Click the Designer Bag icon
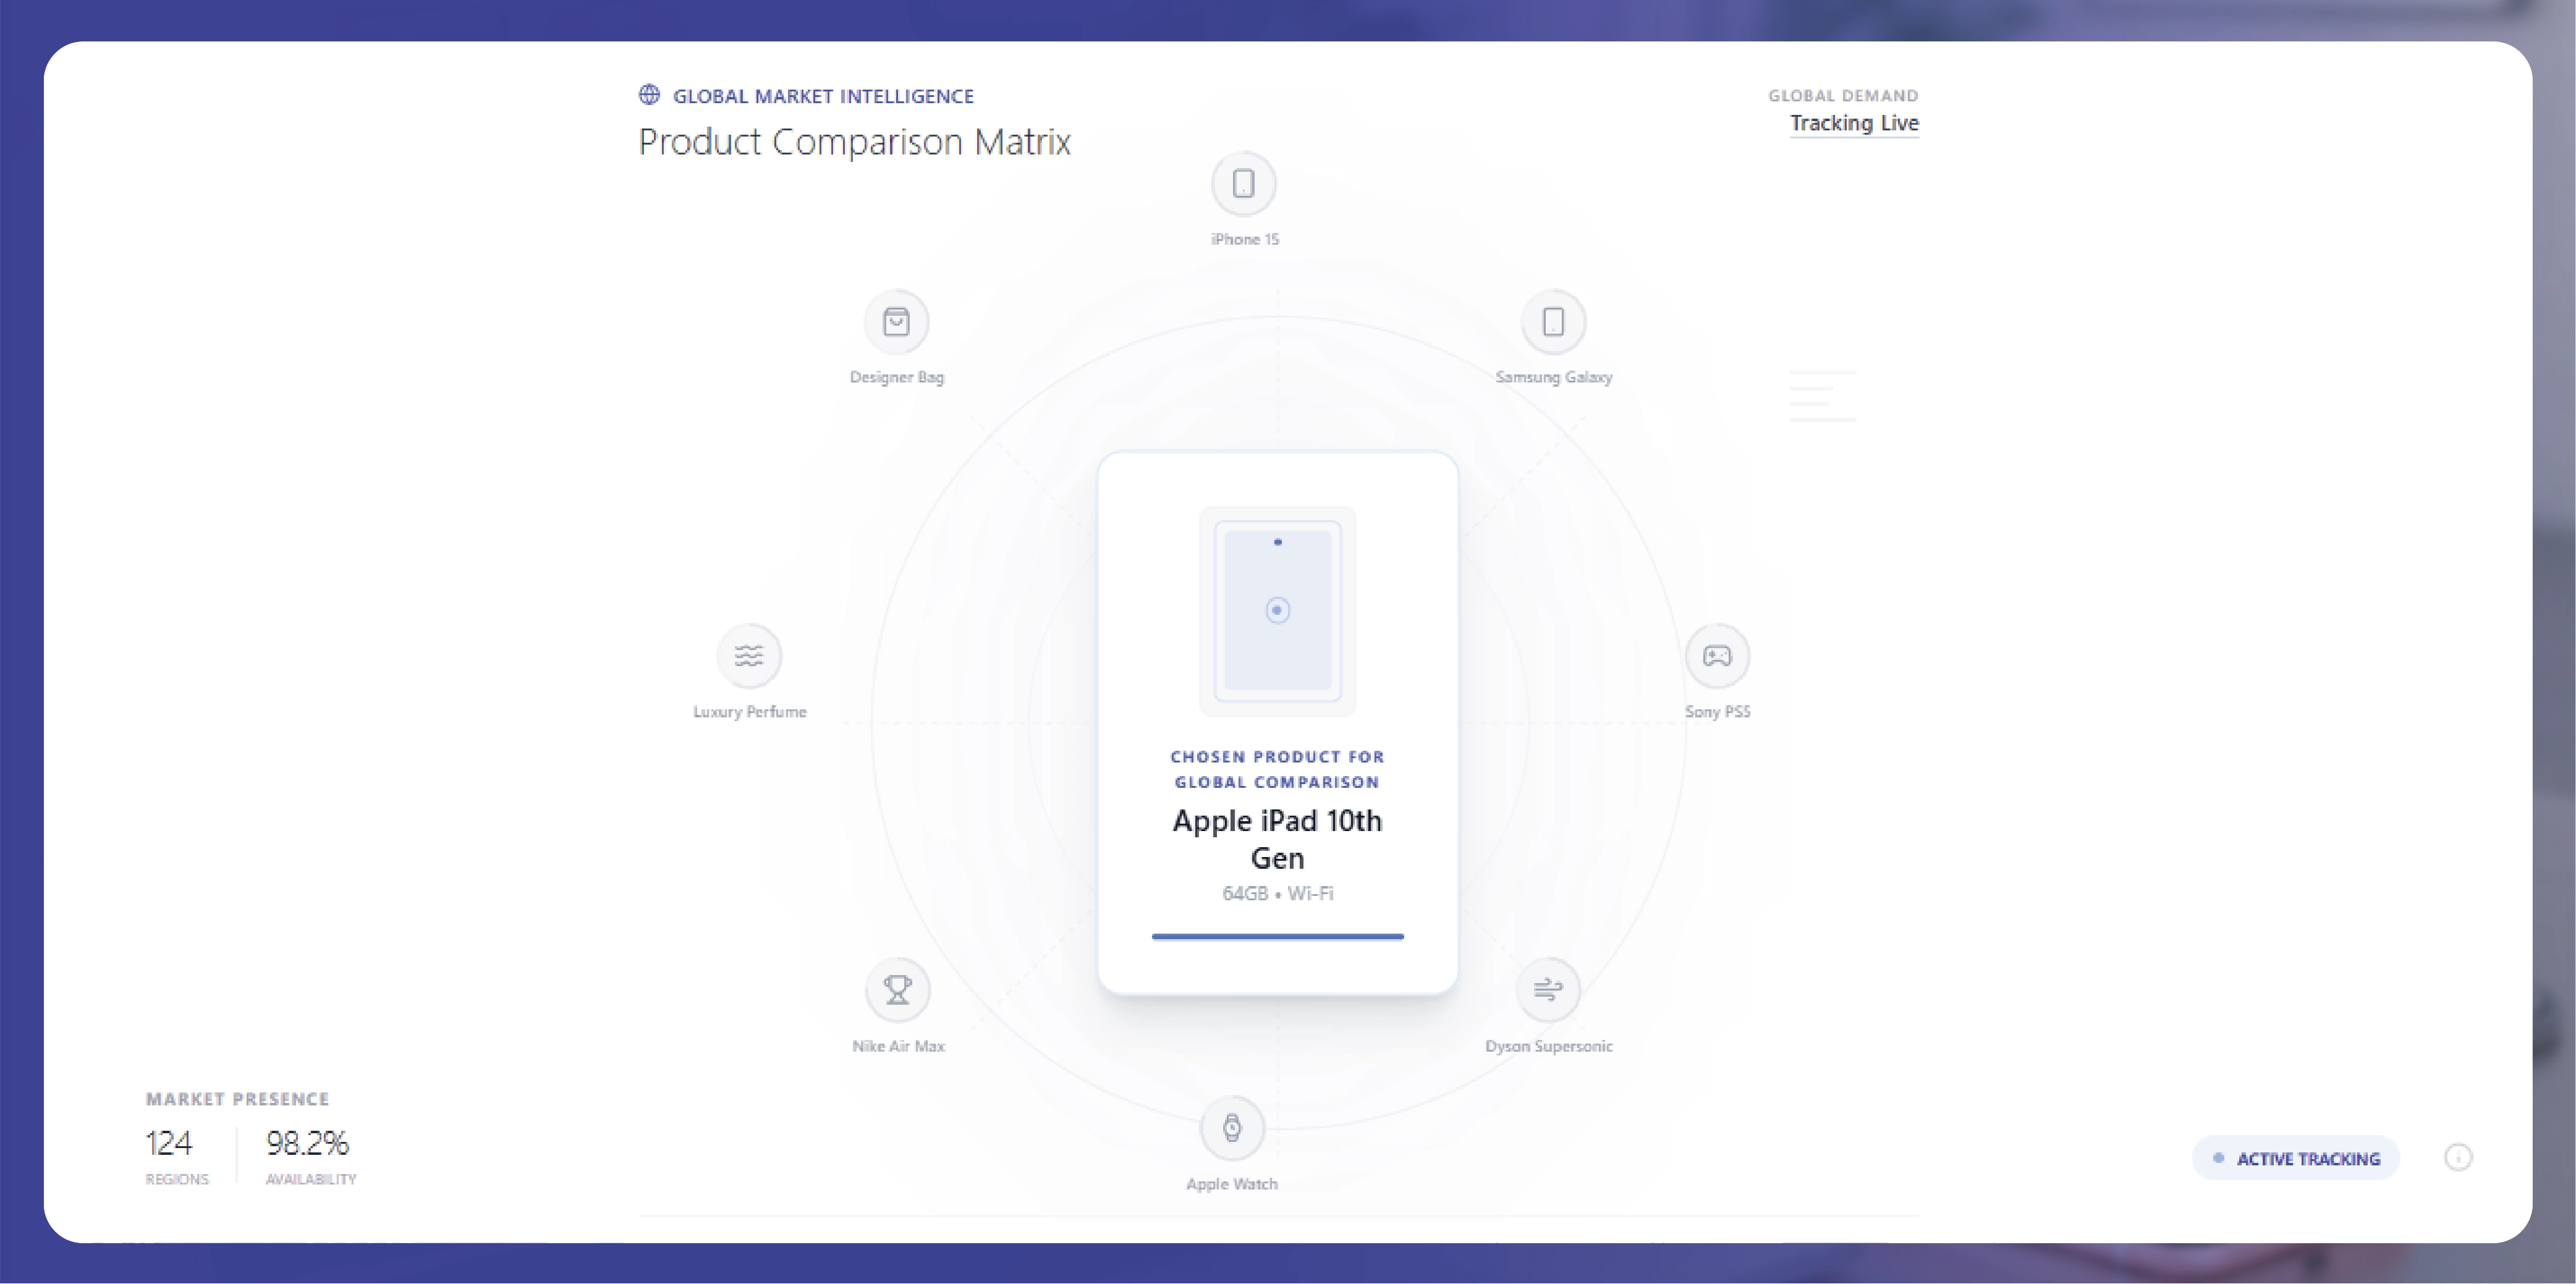Viewport: 2576px width, 1284px height. tap(896, 322)
